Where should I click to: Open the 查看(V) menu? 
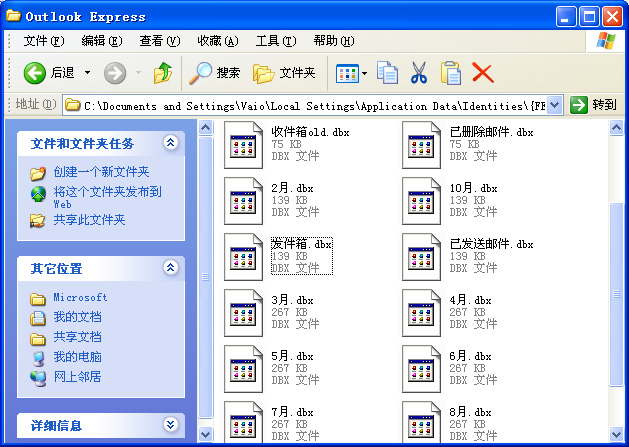tap(159, 41)
